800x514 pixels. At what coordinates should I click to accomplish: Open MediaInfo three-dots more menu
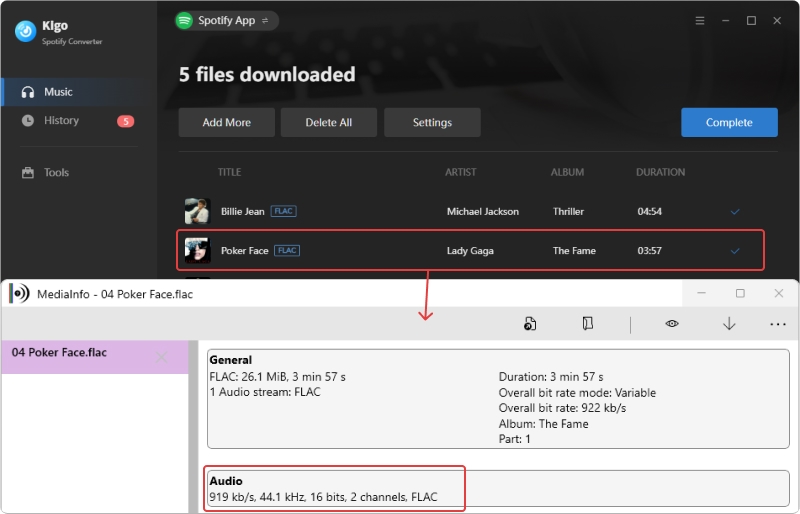point(778,324)
